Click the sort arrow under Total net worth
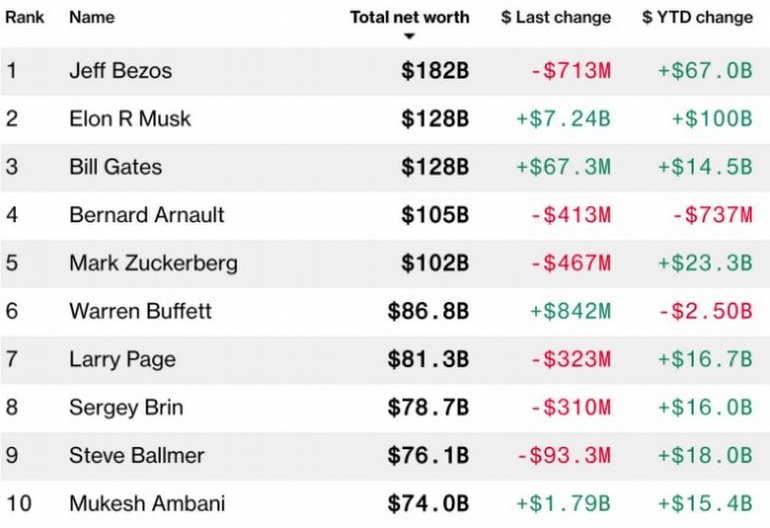 (409, 38)
